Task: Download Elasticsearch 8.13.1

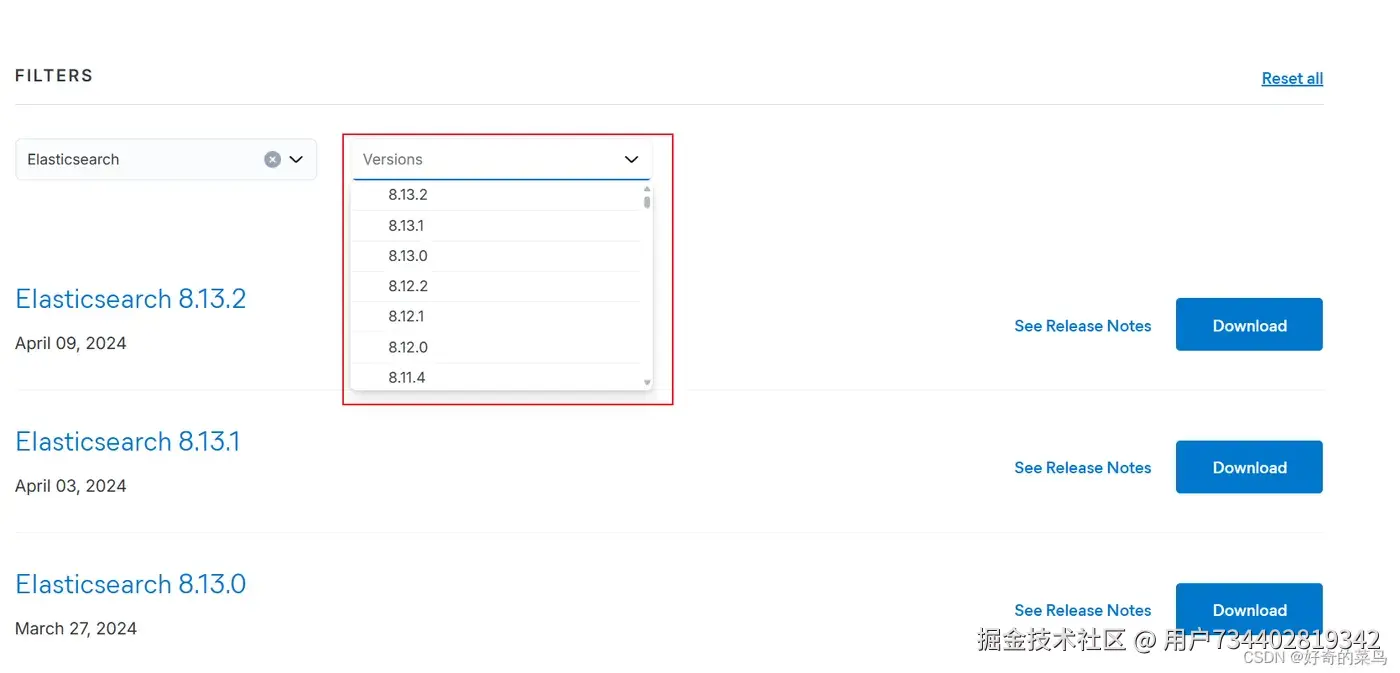Action: pos(1249,467)
